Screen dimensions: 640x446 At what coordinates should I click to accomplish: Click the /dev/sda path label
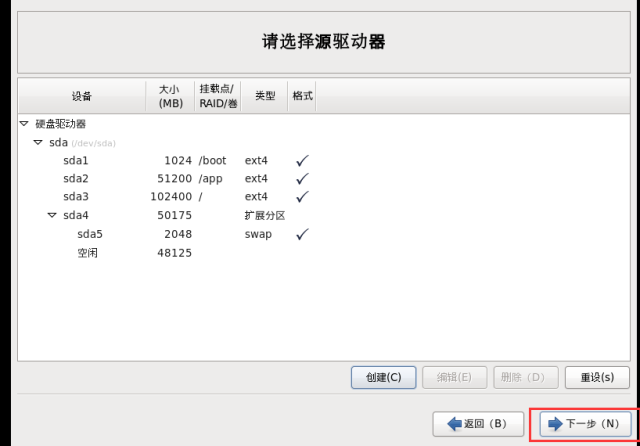click(x=93, y=143)
